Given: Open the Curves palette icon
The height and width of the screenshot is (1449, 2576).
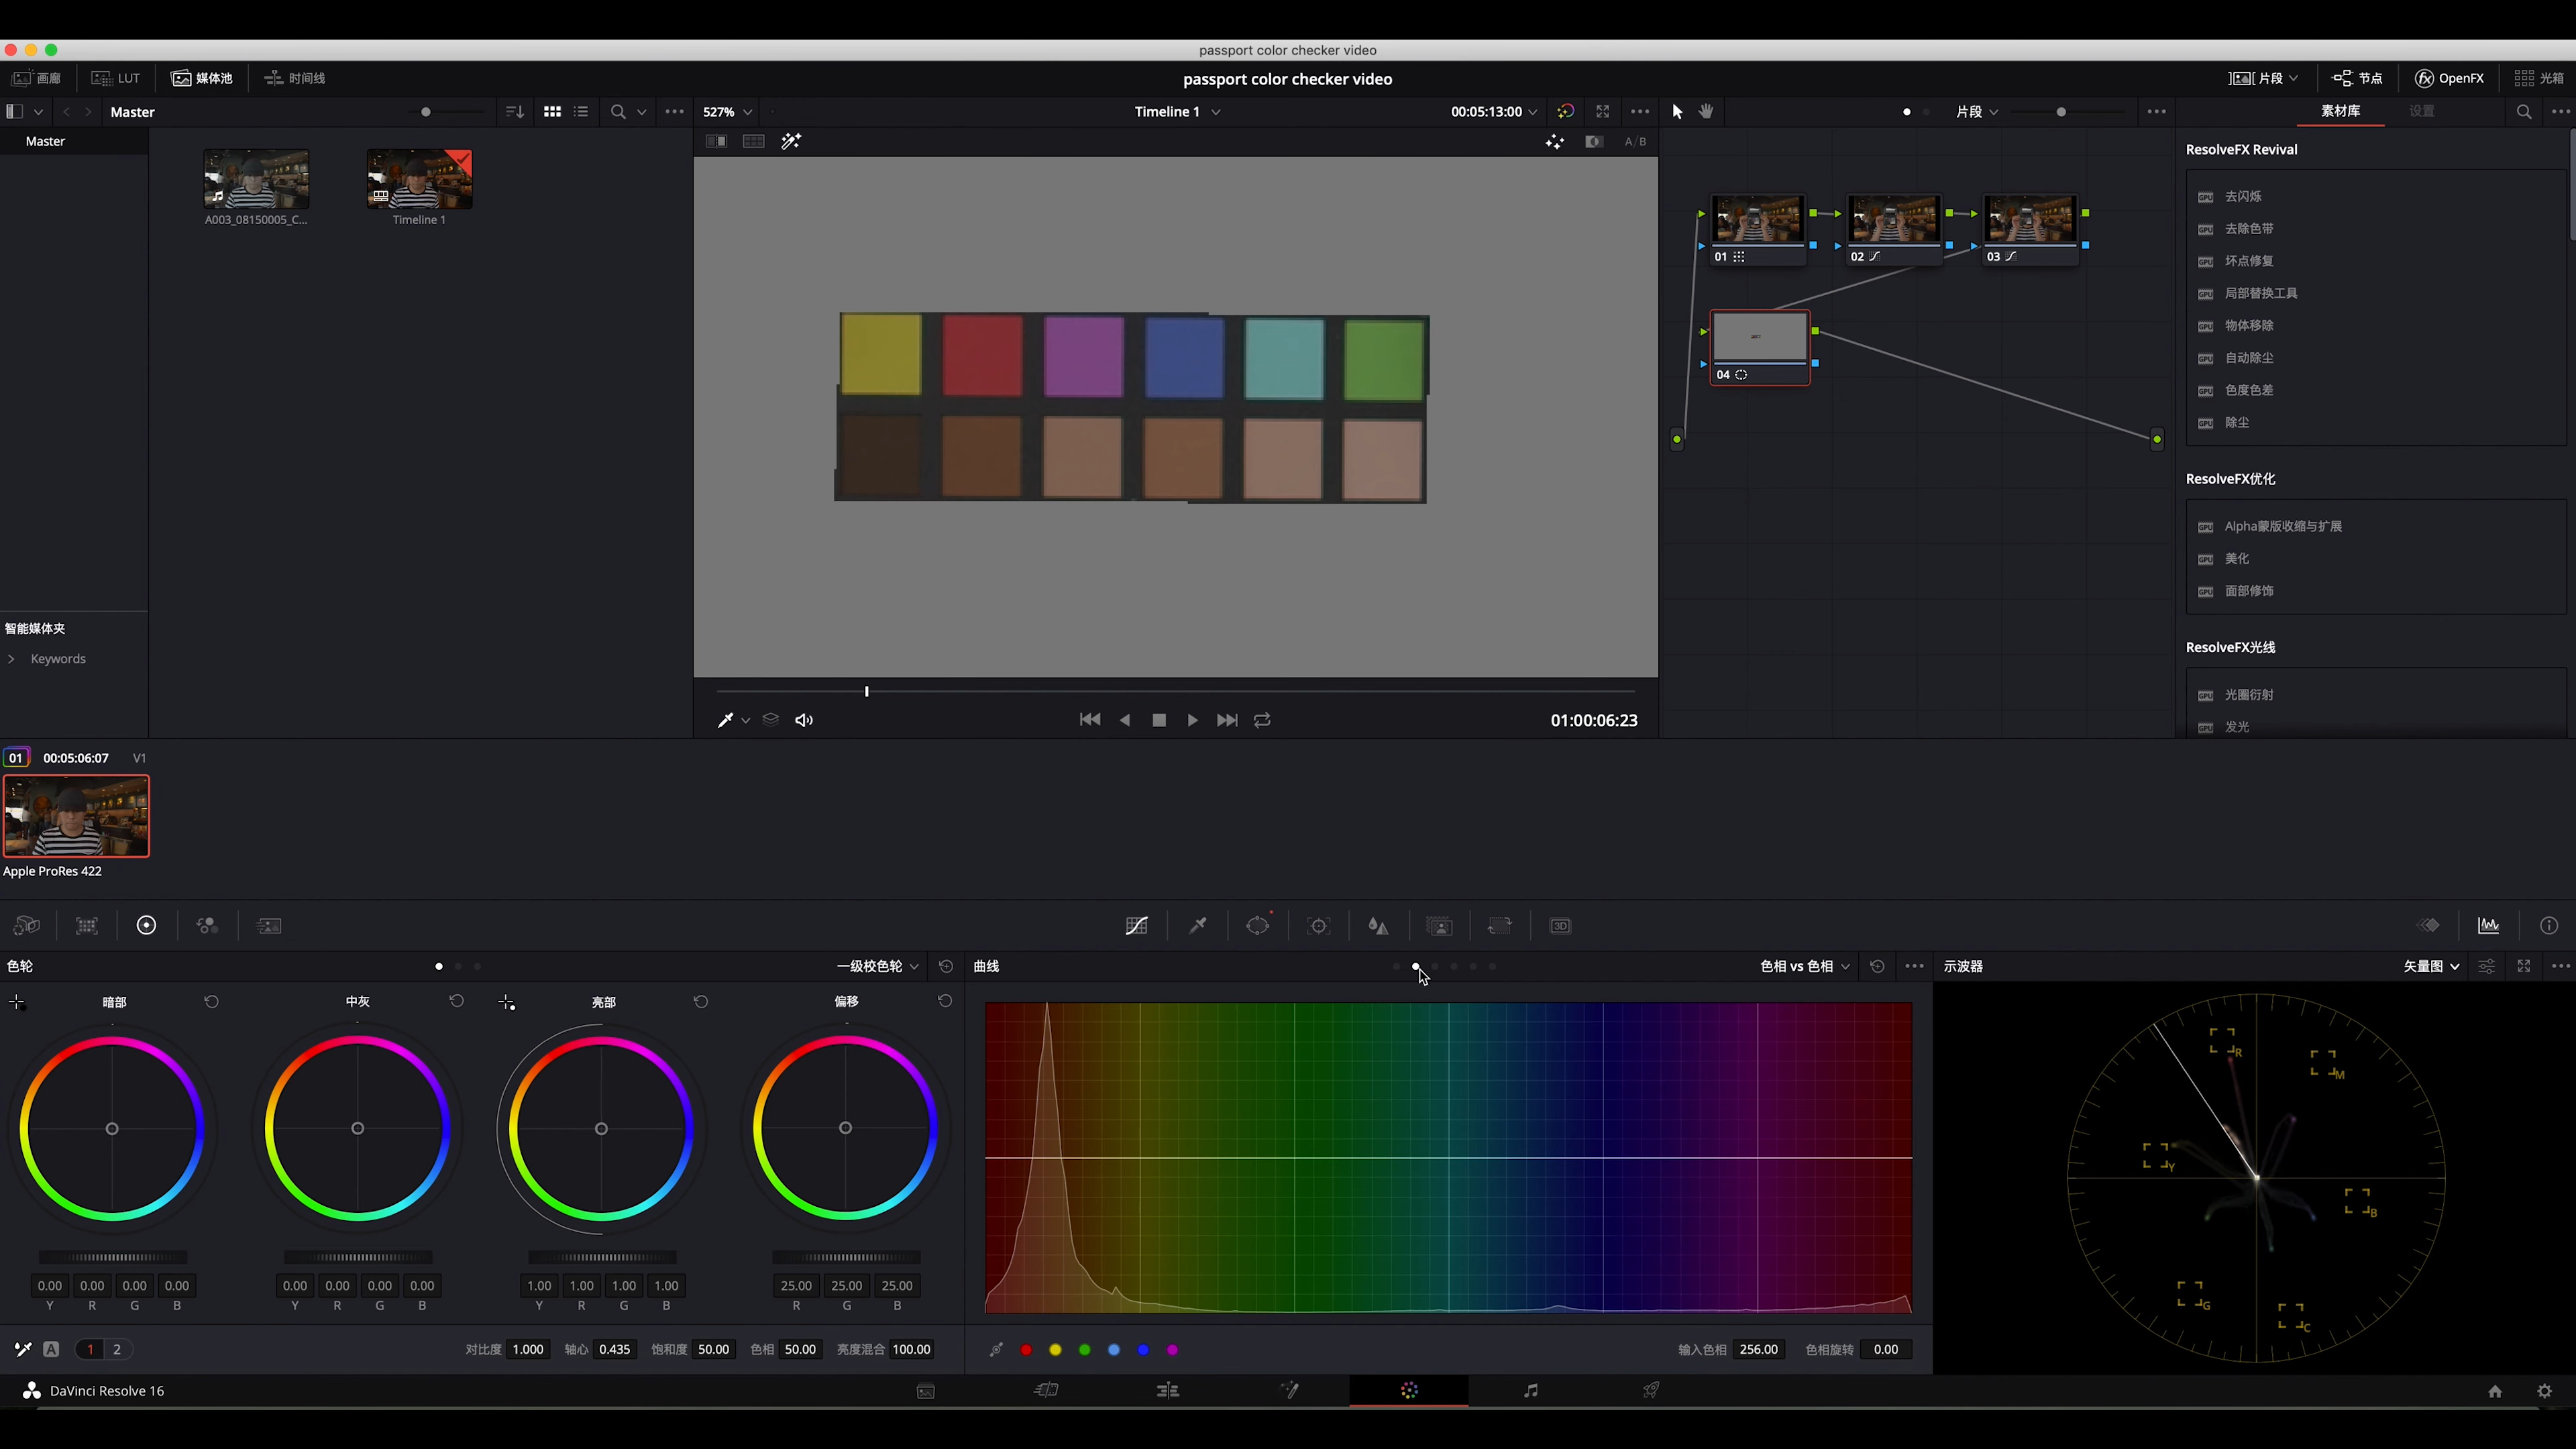Looking at the screenshot, I should [1136, 926].
